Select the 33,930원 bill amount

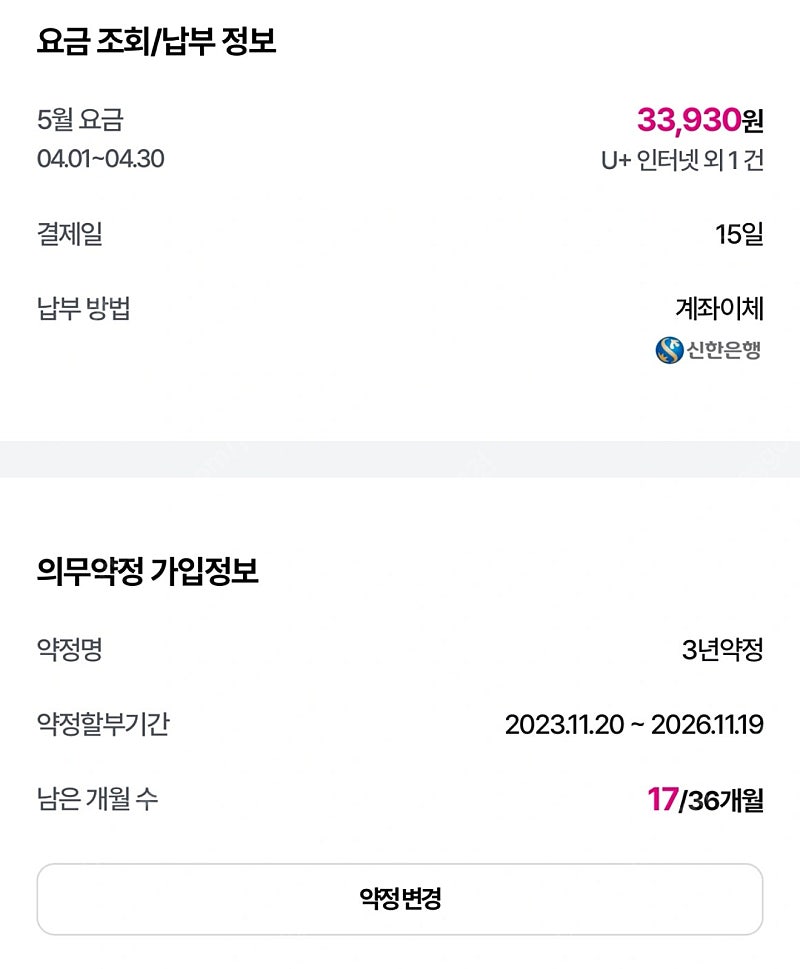(700, 120)
